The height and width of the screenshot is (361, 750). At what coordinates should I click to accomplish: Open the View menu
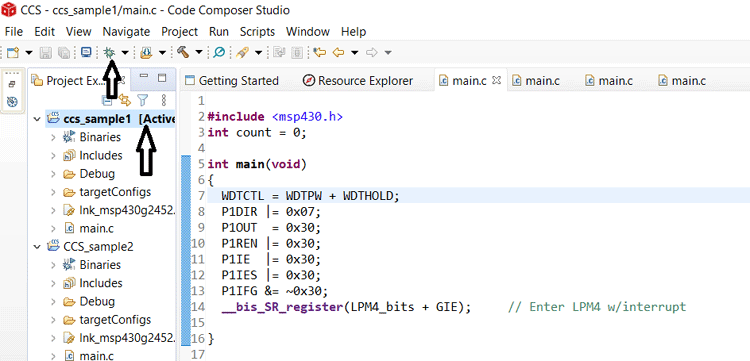(78, 32)
